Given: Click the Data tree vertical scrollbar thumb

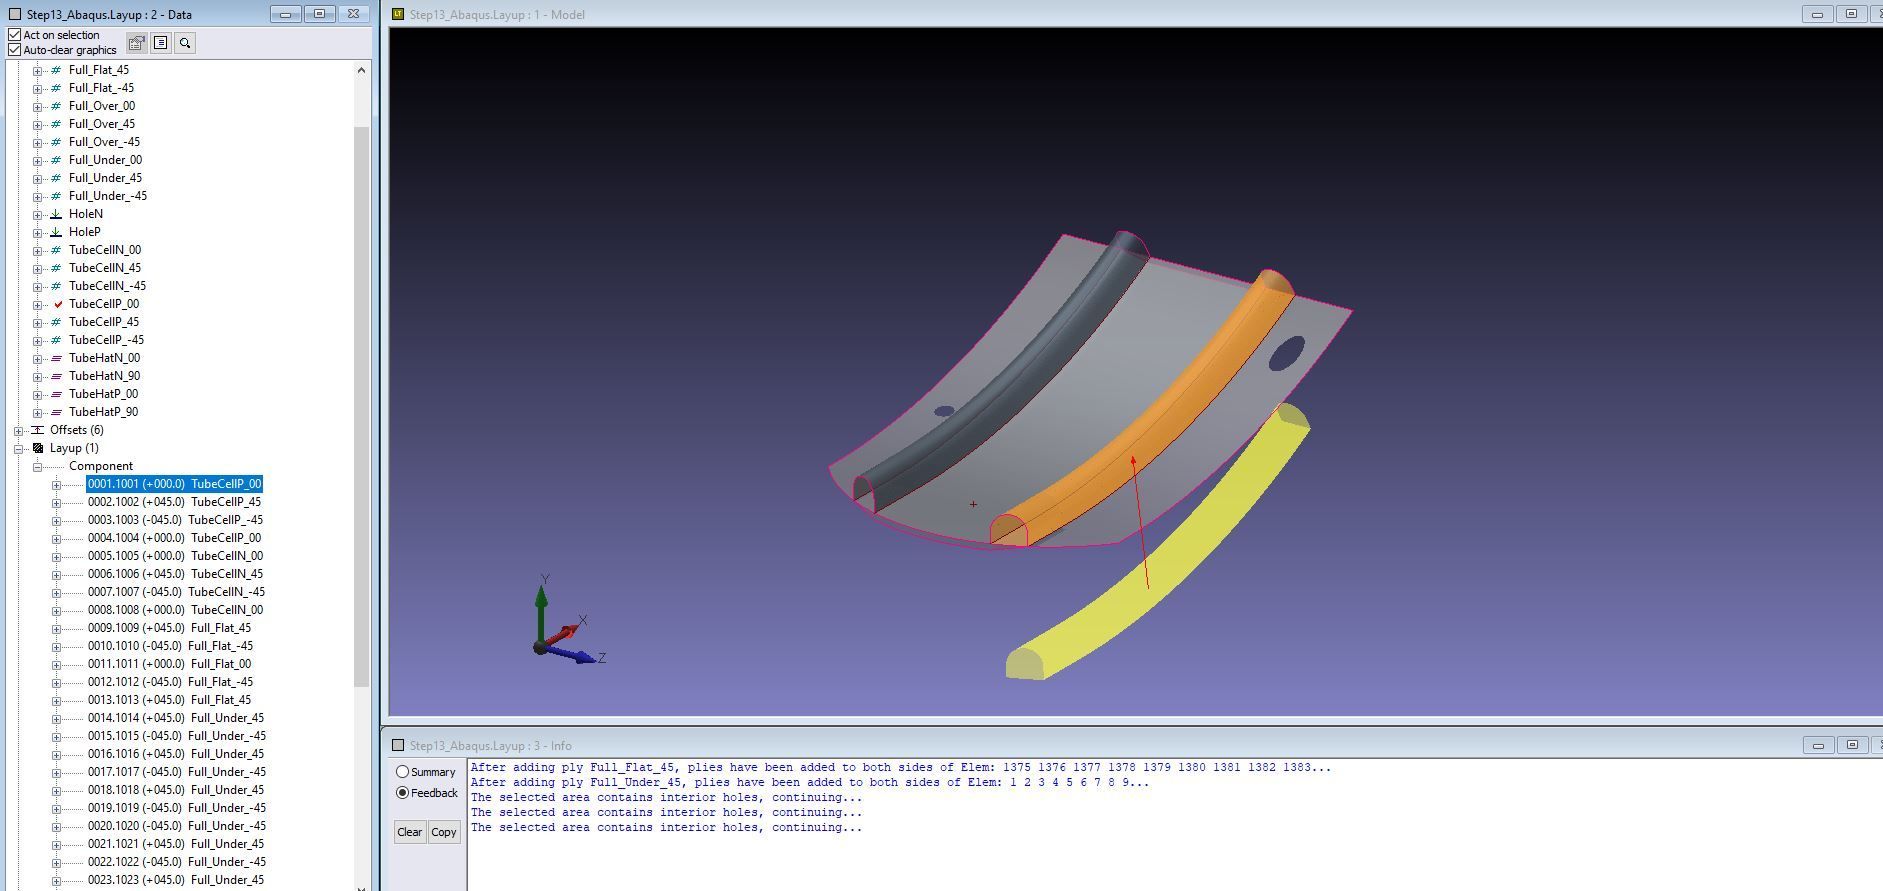Looking at the screenshot, I should [361, 400].
